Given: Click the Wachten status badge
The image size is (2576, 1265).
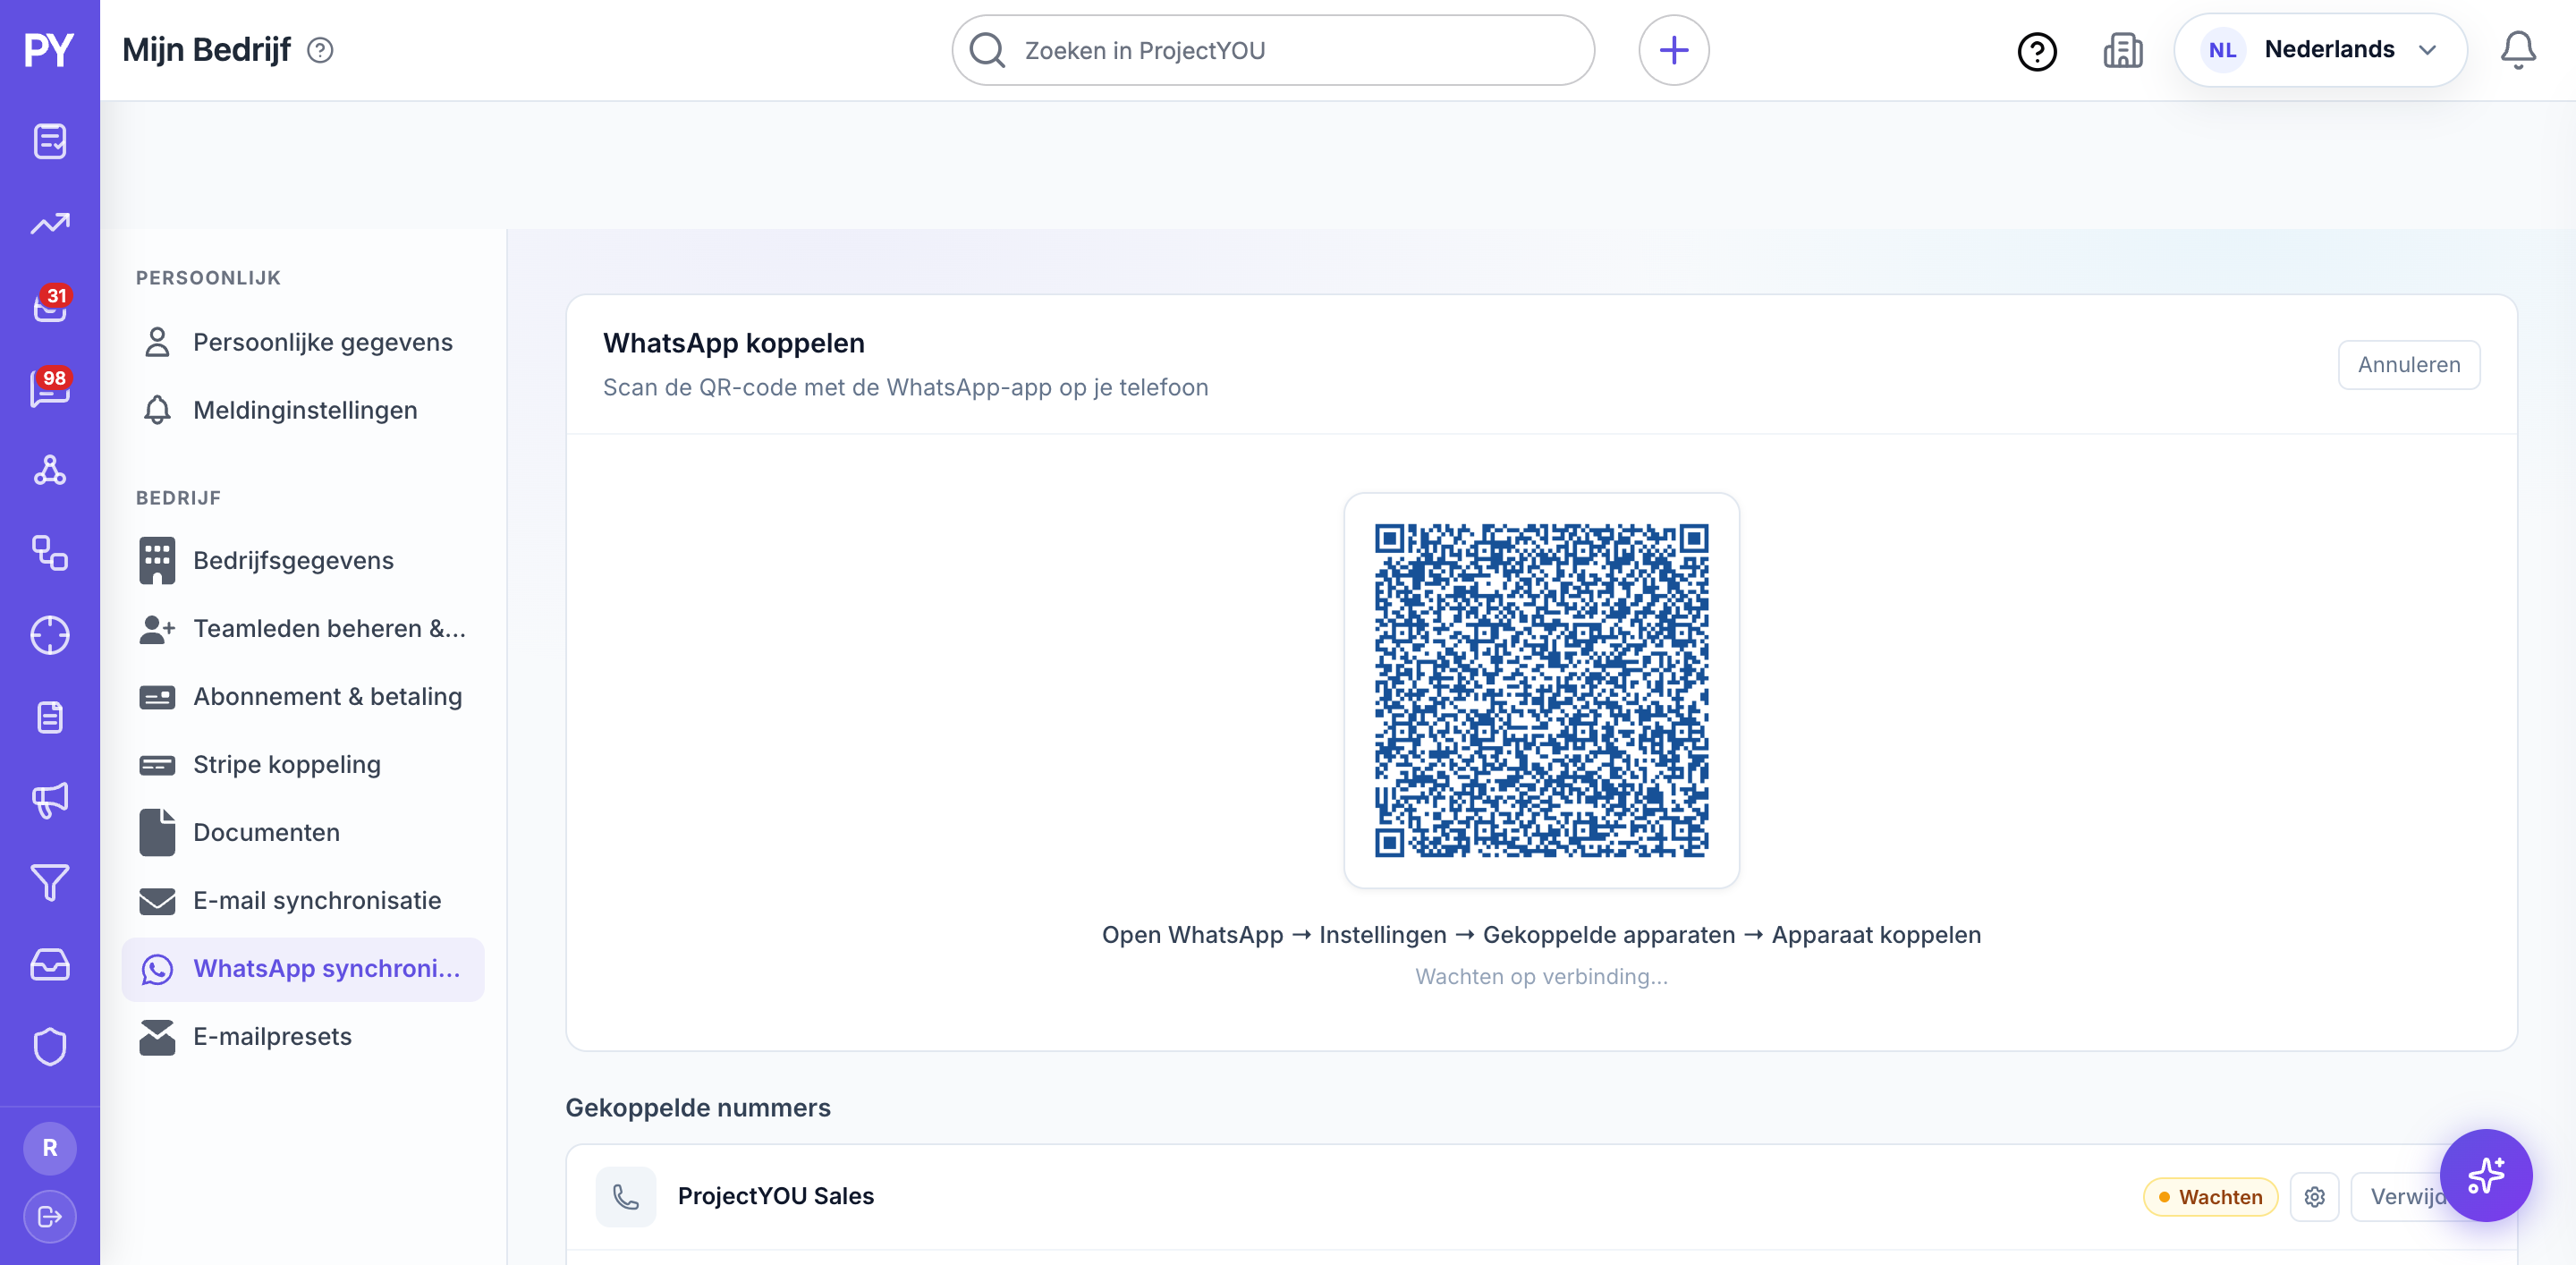Looking at the screenshot, I should click(x=2210, y=1197).
